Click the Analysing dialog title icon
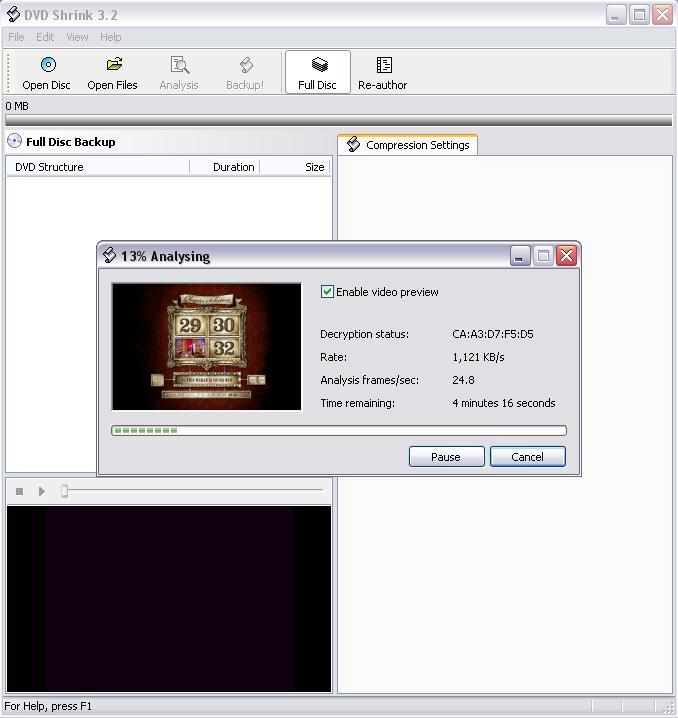The image size is (678, 718). click(x=109, y=255)
